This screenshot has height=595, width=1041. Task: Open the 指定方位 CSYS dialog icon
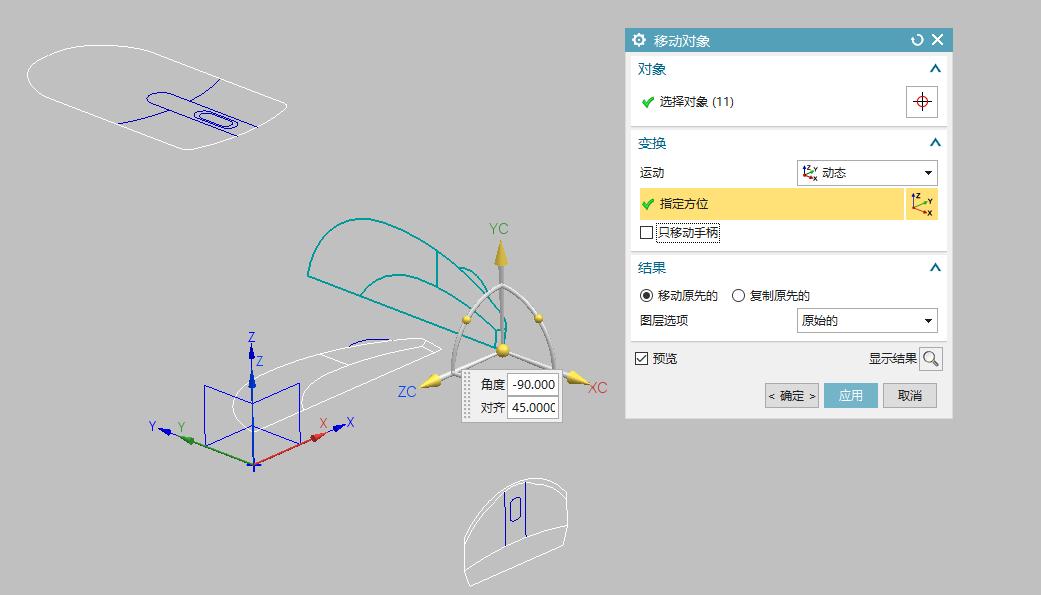click(x=923, y=203)
